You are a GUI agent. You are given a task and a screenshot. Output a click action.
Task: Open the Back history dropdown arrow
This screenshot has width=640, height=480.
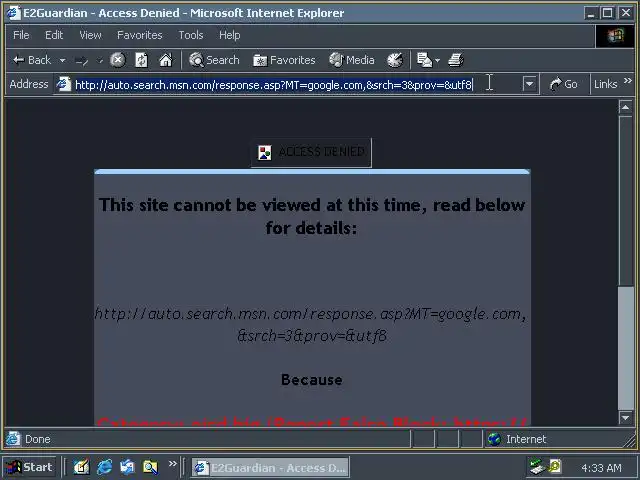62,60
